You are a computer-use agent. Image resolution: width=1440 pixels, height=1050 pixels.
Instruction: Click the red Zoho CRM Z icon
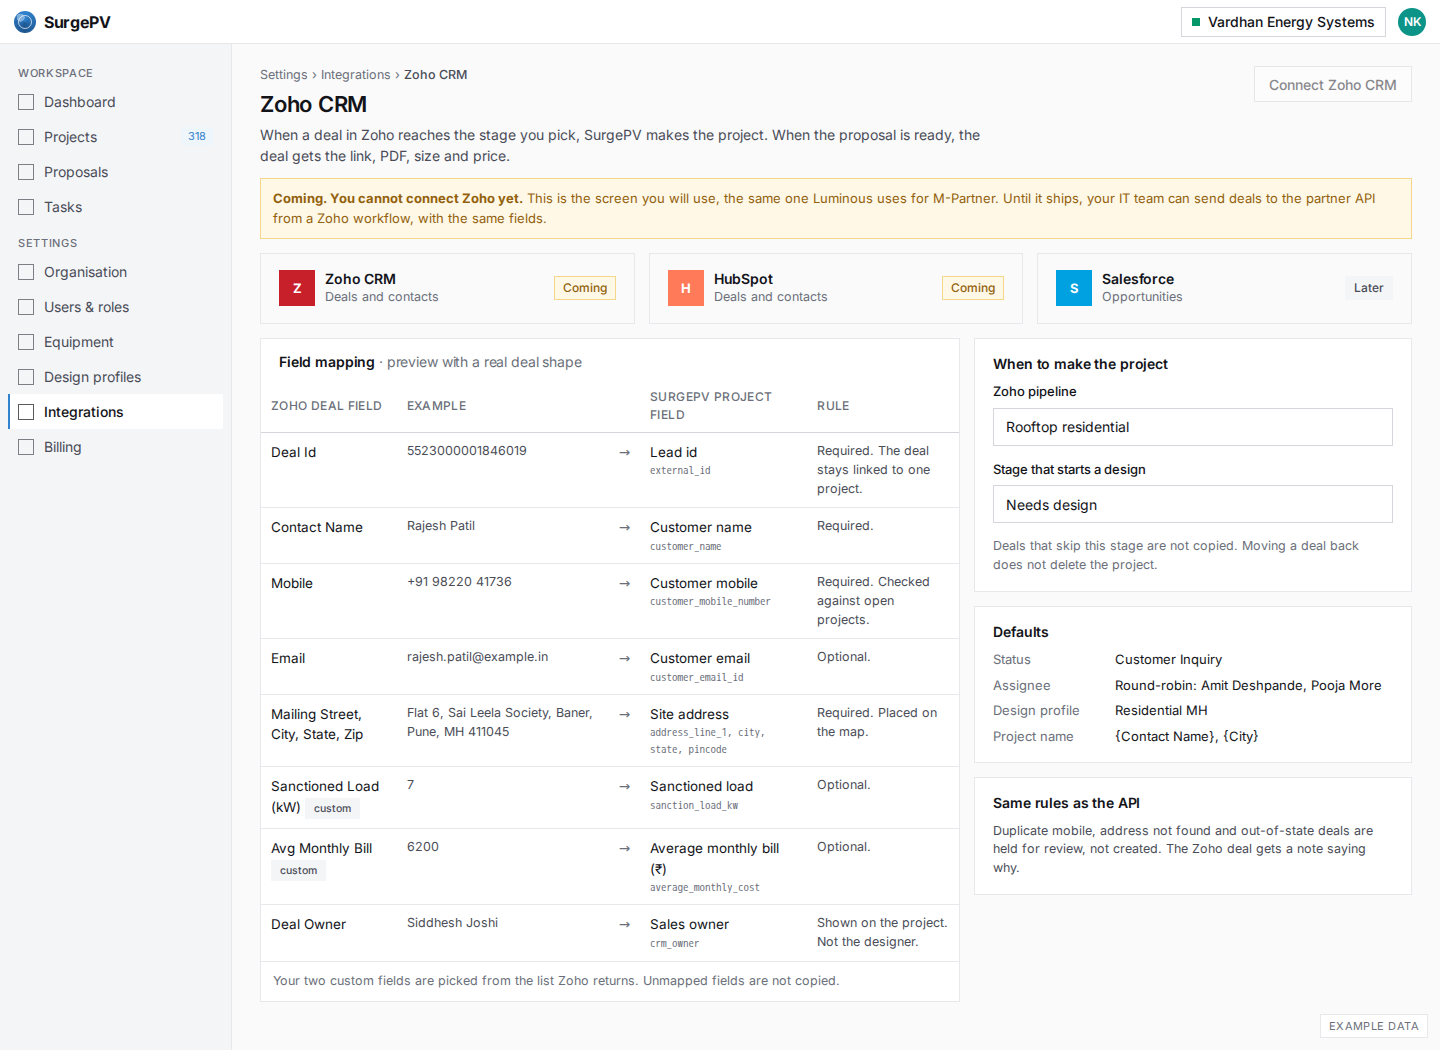click(x=297, y=288)
